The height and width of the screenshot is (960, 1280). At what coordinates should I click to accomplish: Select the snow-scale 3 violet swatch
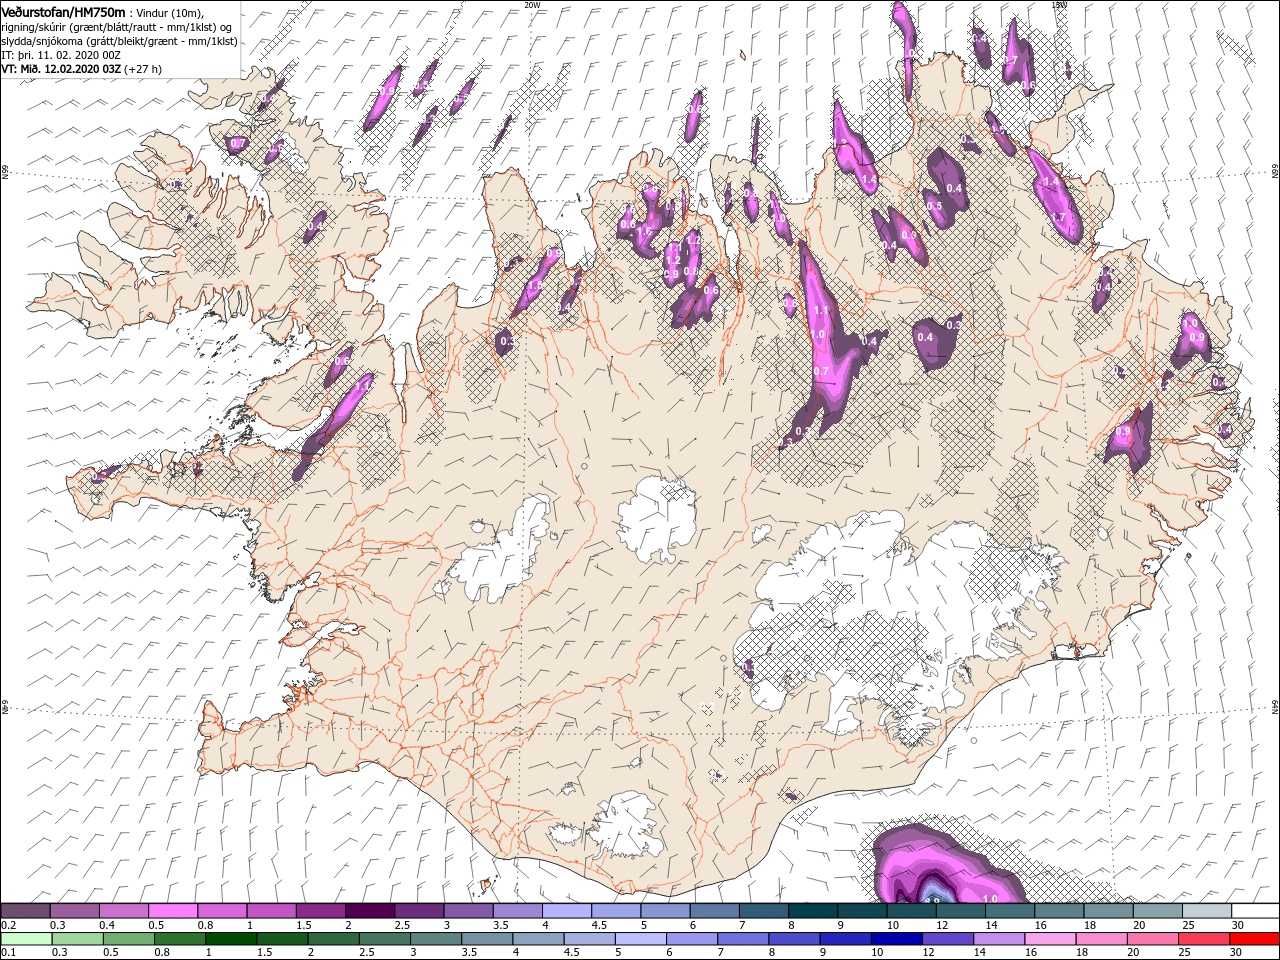click(468, 910)
